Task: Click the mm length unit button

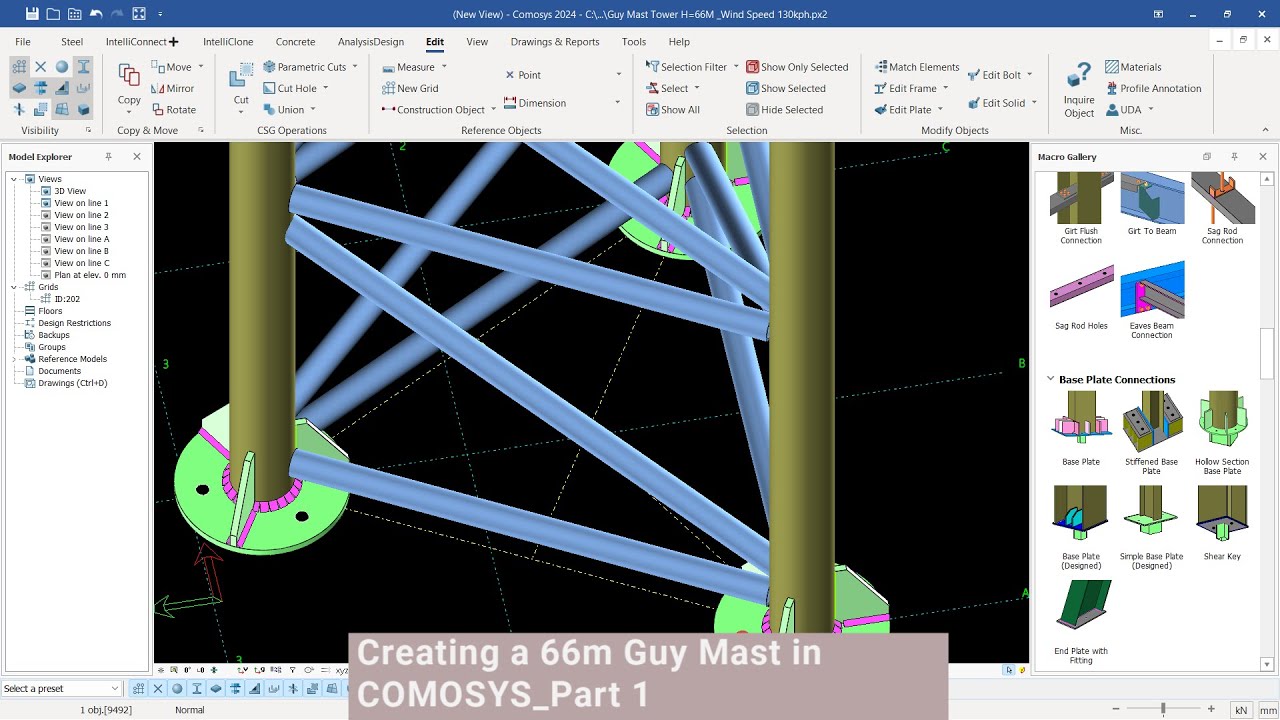Action: [x=1267, y=710]
